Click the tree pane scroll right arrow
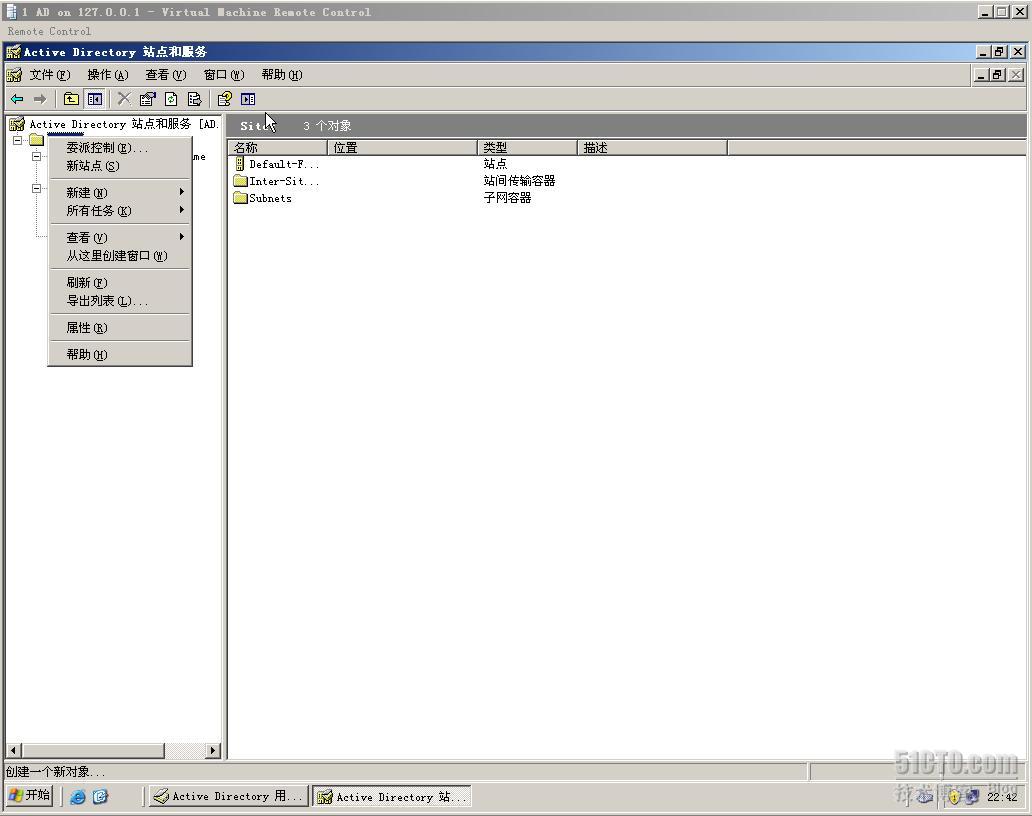This screenshot has width=1032, height=816. [213, 750]
